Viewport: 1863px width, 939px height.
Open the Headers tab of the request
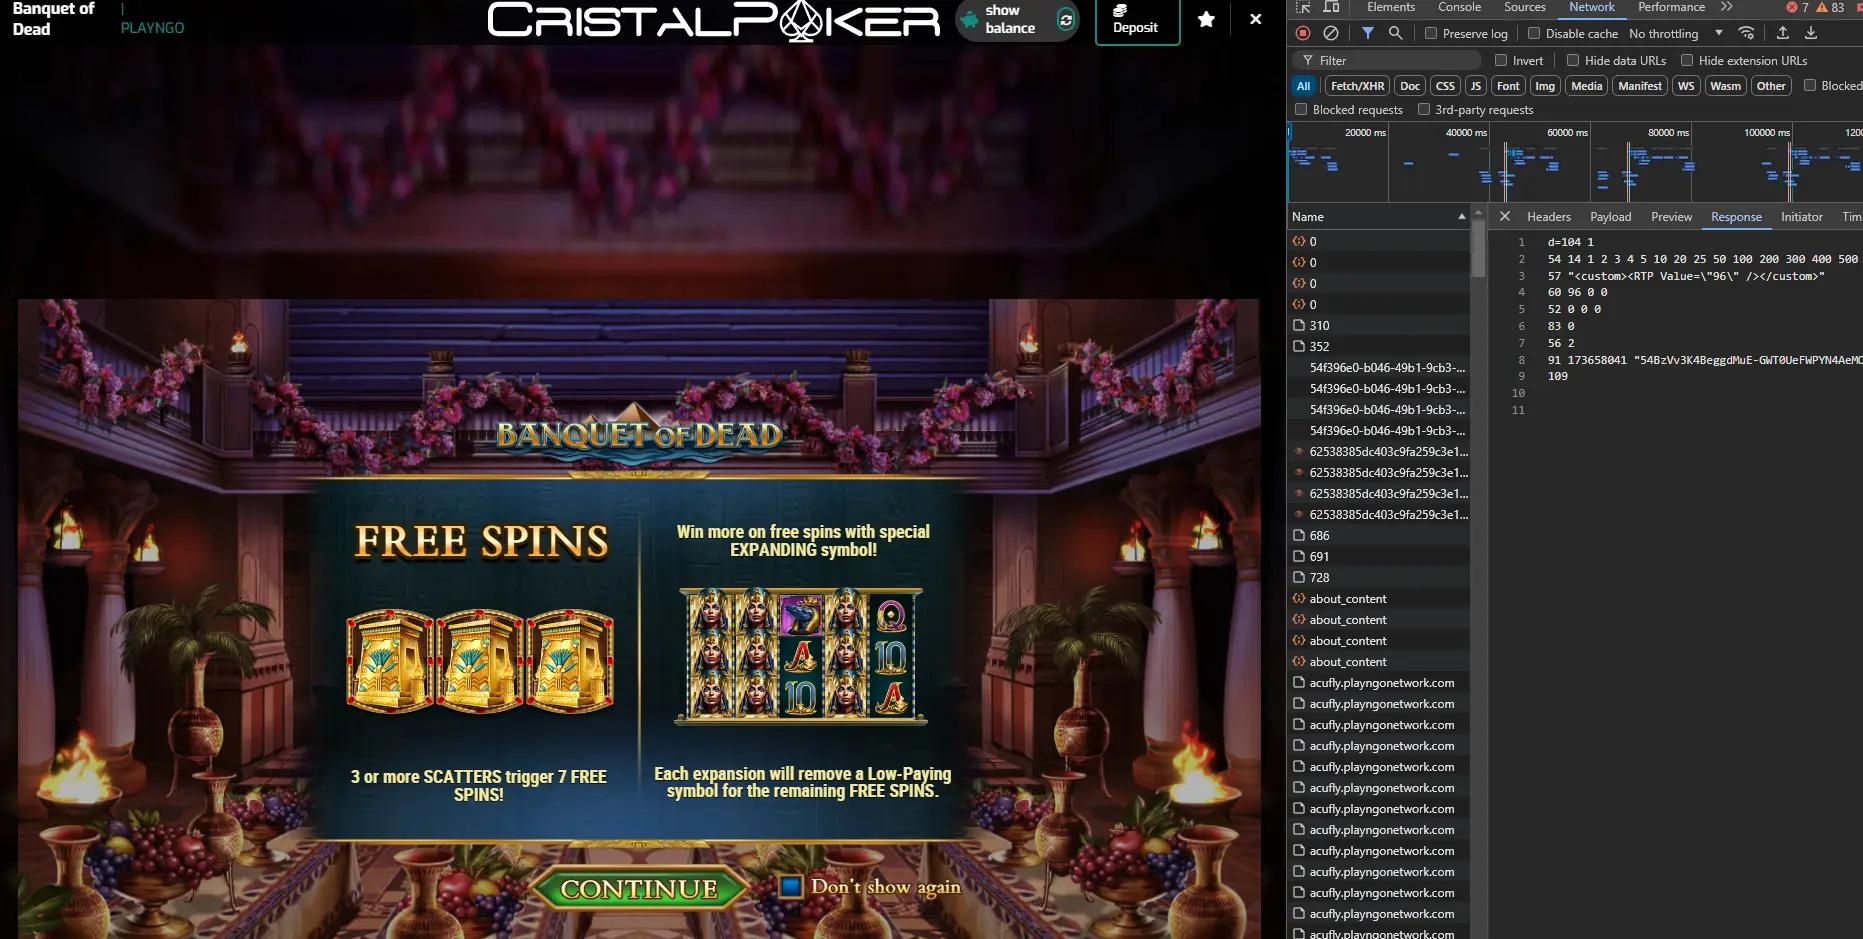tap(1549, 216)
